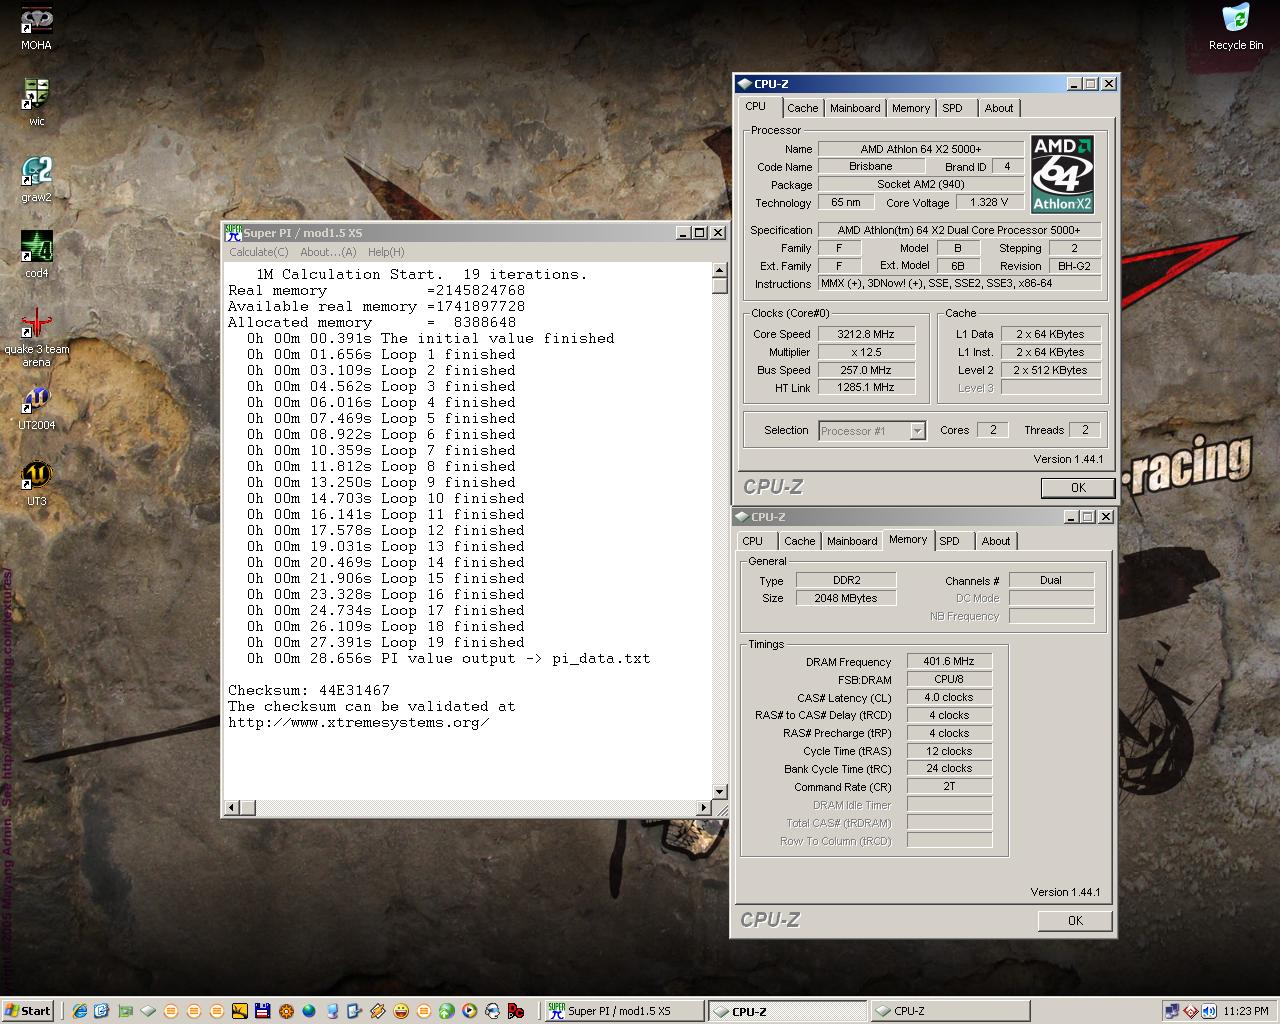Click the Checksum: 44E31467 line
Viewport: 1280px width, 1024px height.
click(x=309, y=690)
